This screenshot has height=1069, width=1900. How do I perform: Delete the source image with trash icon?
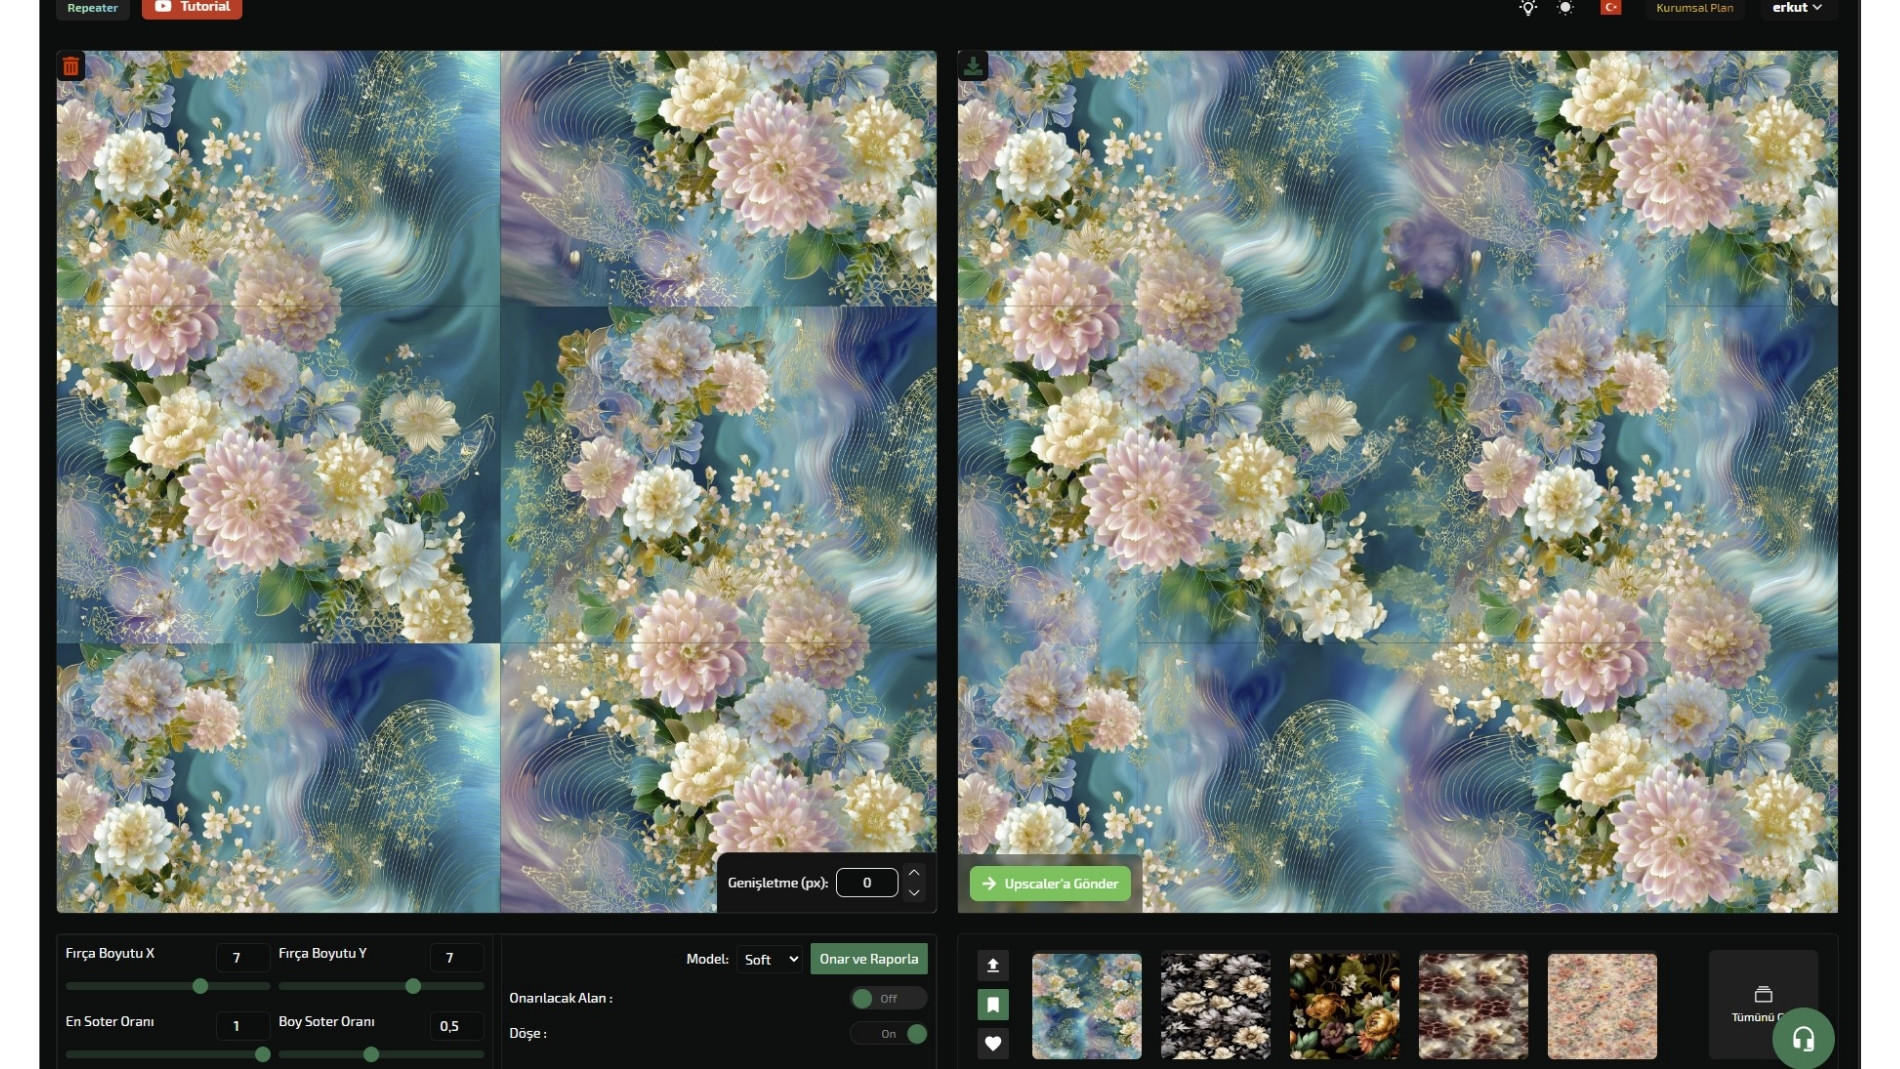point(71,67)
